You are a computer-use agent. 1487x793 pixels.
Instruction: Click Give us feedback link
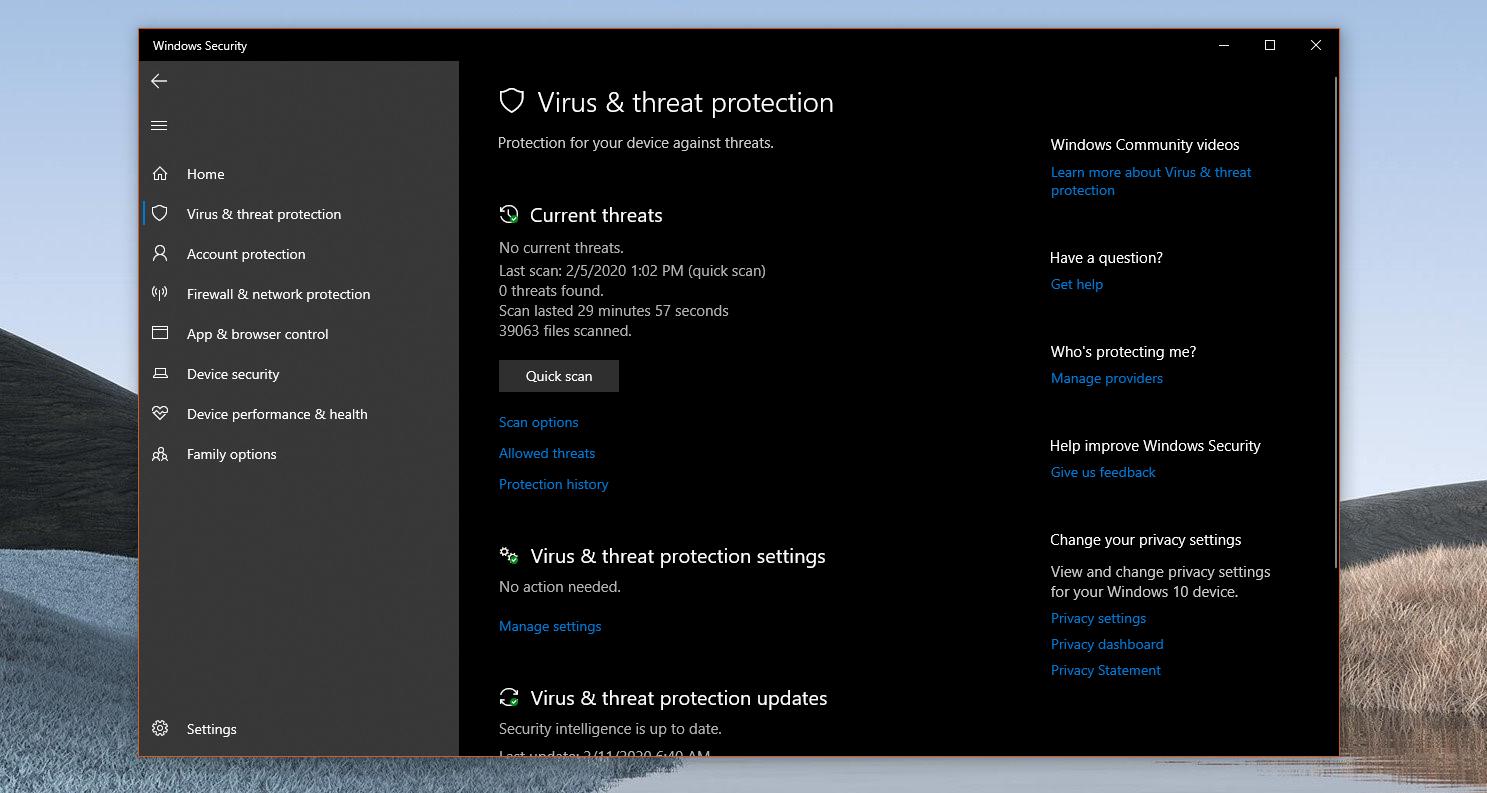pos(1103,472)
